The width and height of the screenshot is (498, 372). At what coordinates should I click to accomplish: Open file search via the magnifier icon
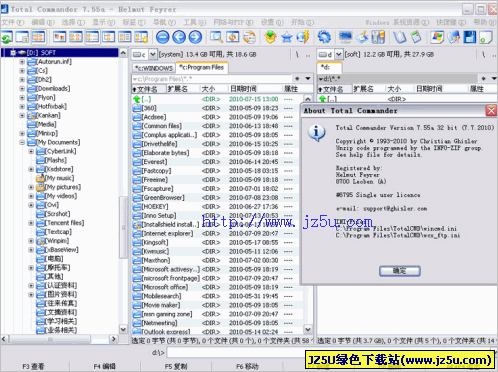tap(216, 37)
